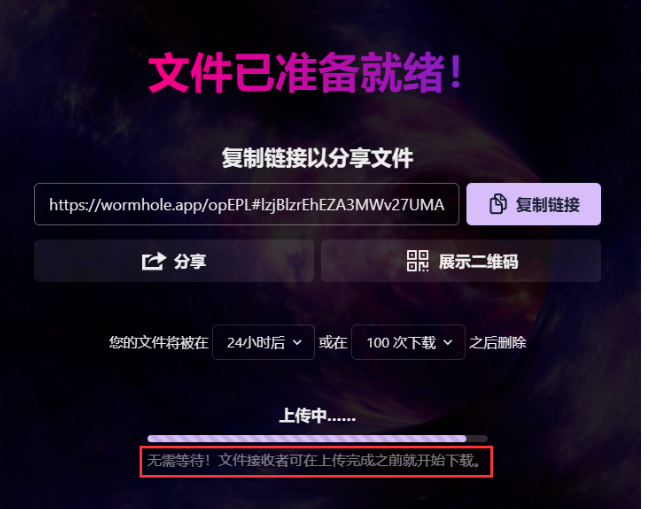This screenshot has width=647, height=509.
Task: Click the 文件已准备就绪 headline
Action: (305, 73)
